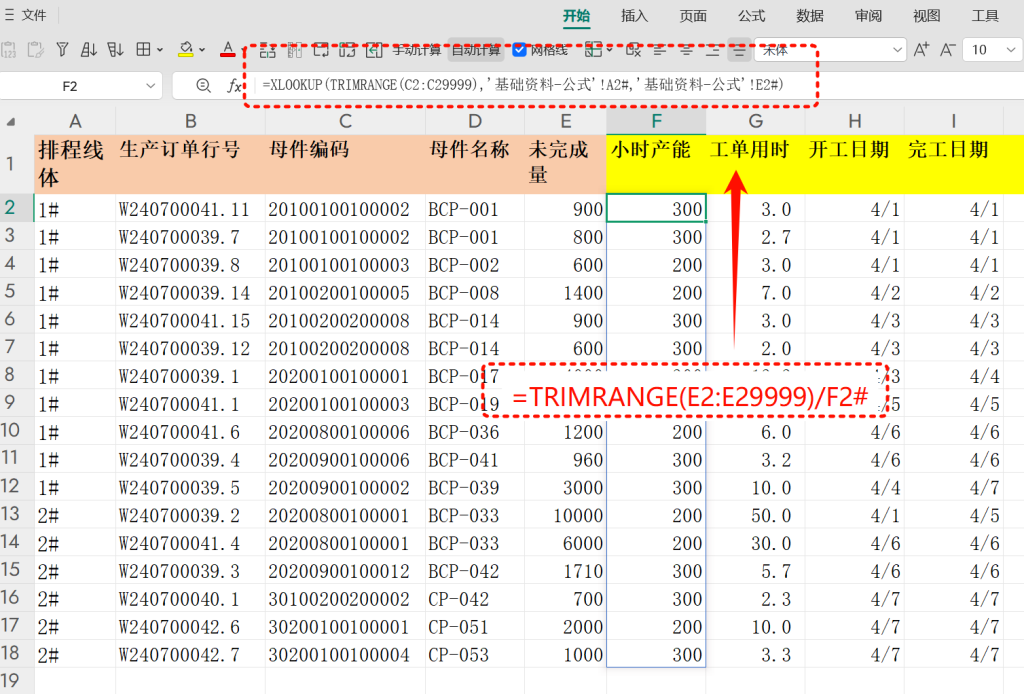Click the freeze panes icon
The width and height of the screenshot is (1024, 694).
click(x=593, y=50)
